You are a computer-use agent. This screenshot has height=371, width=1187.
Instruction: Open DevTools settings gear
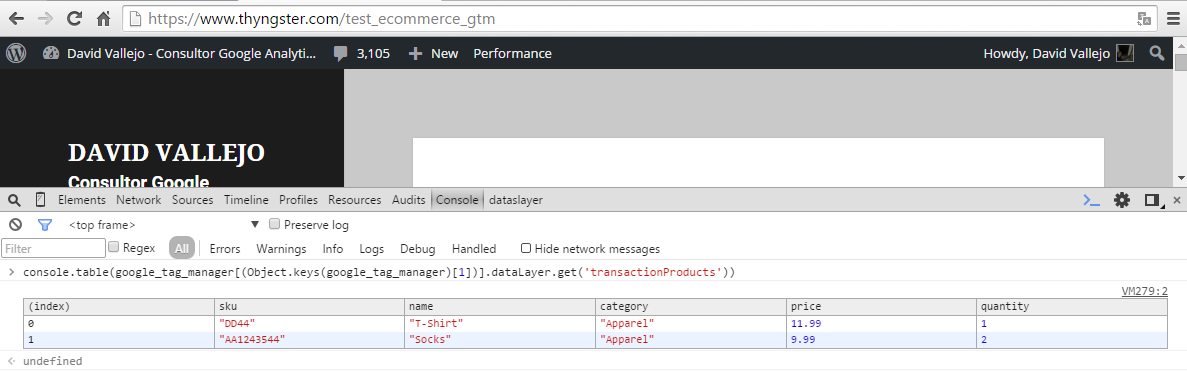(x=1121, y=200)
